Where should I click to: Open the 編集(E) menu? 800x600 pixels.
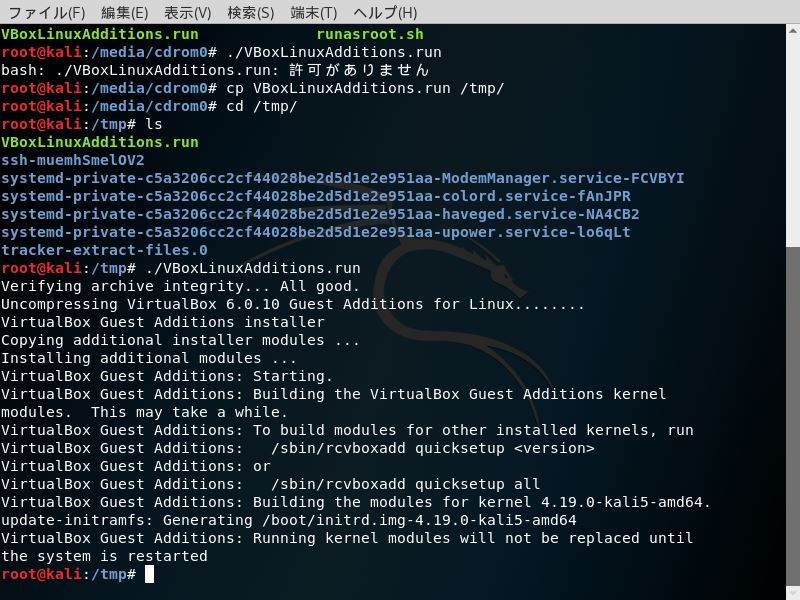(x=124, y=12)
